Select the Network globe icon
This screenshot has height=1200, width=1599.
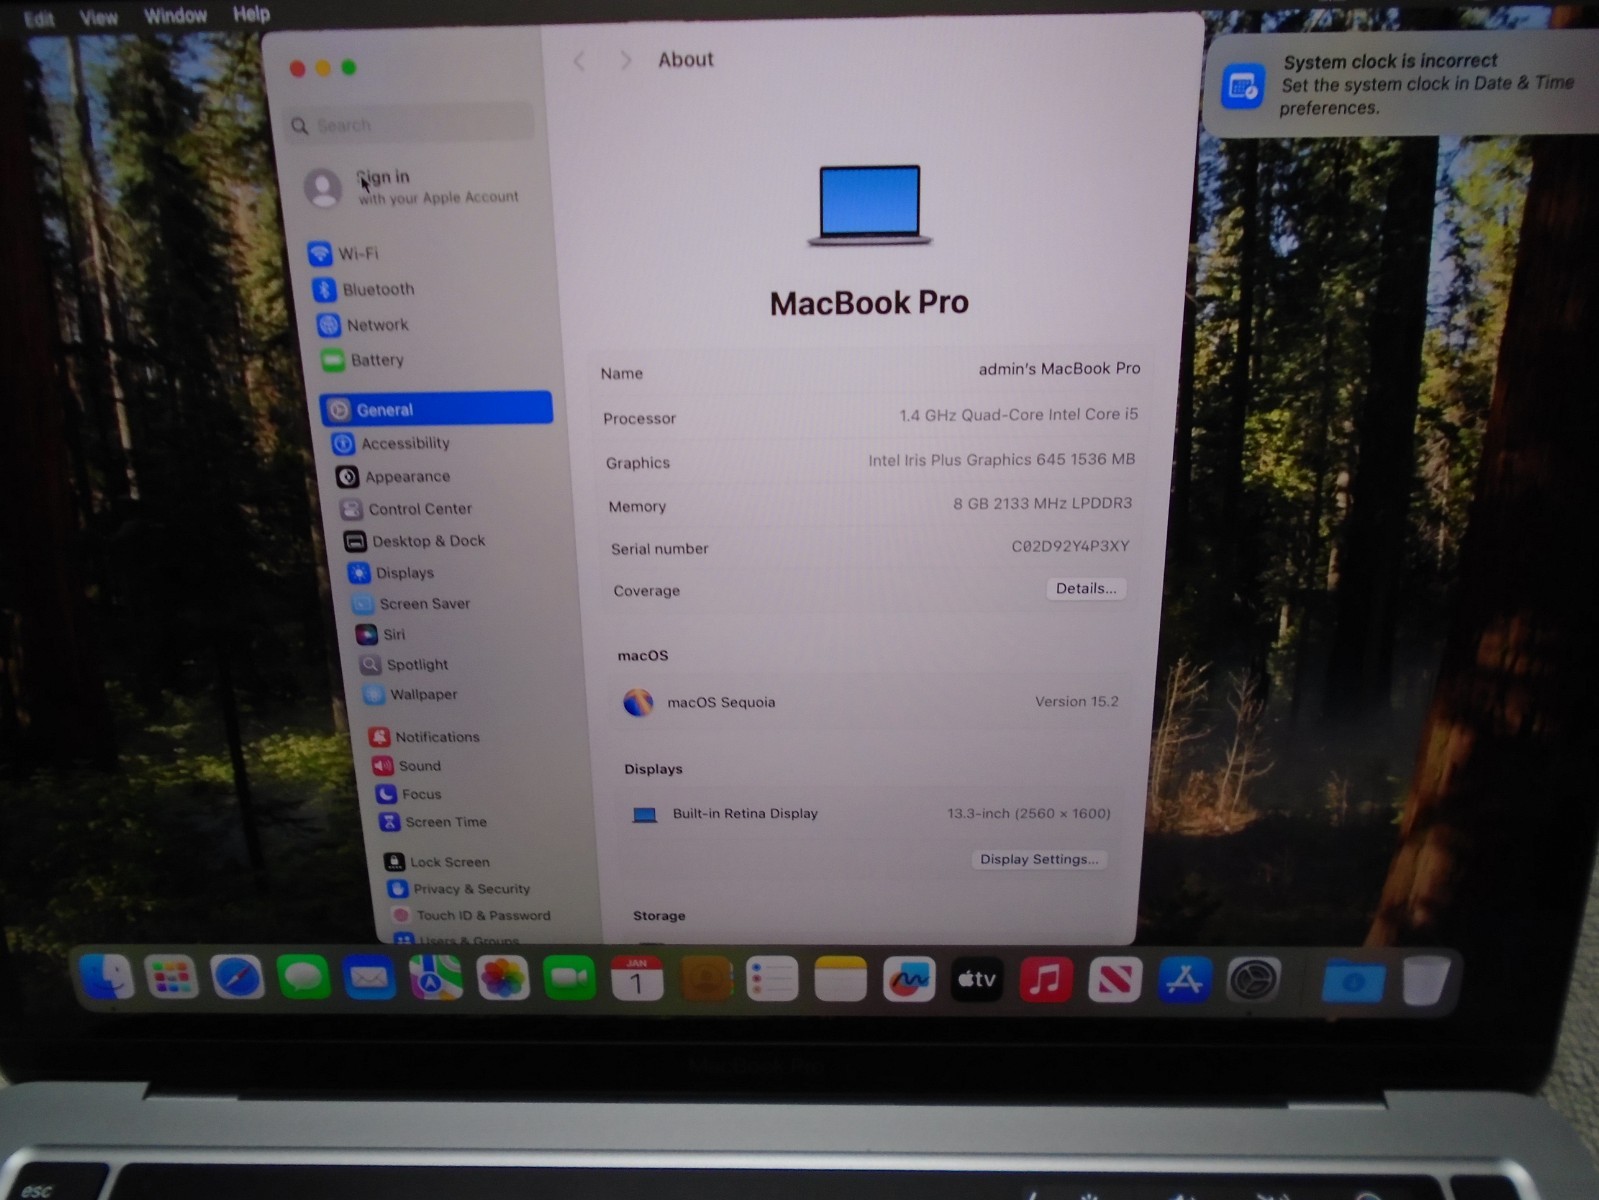[x=328, y=325]
